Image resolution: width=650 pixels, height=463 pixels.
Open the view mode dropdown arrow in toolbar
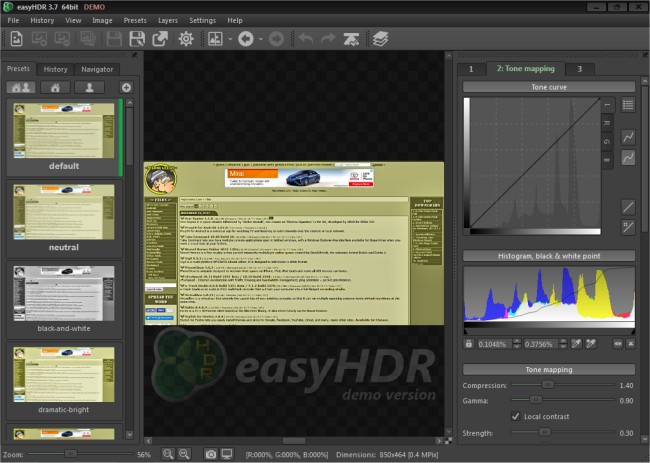228,39
